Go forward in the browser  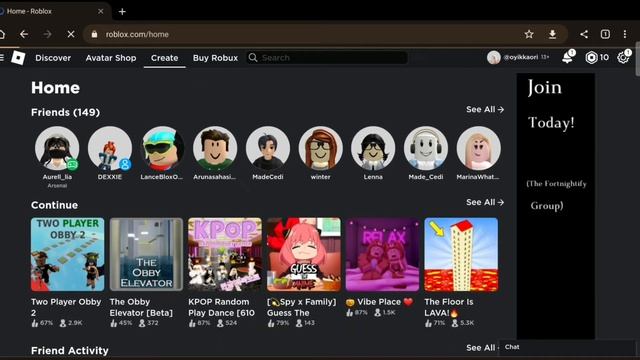[x=47, y=34]
